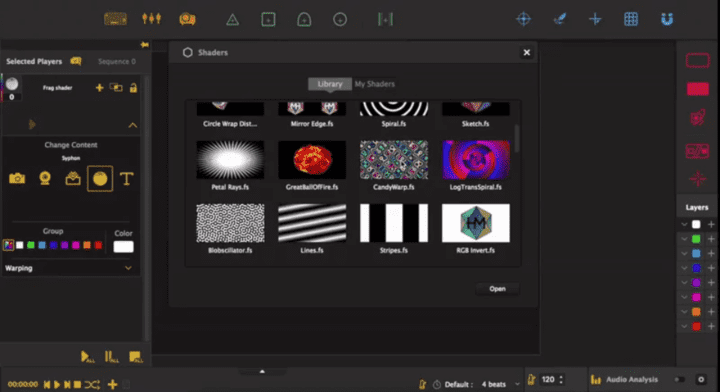Open the white Color swatch
This screenshot has width=720, height=392.
click(x=124, y=246)
